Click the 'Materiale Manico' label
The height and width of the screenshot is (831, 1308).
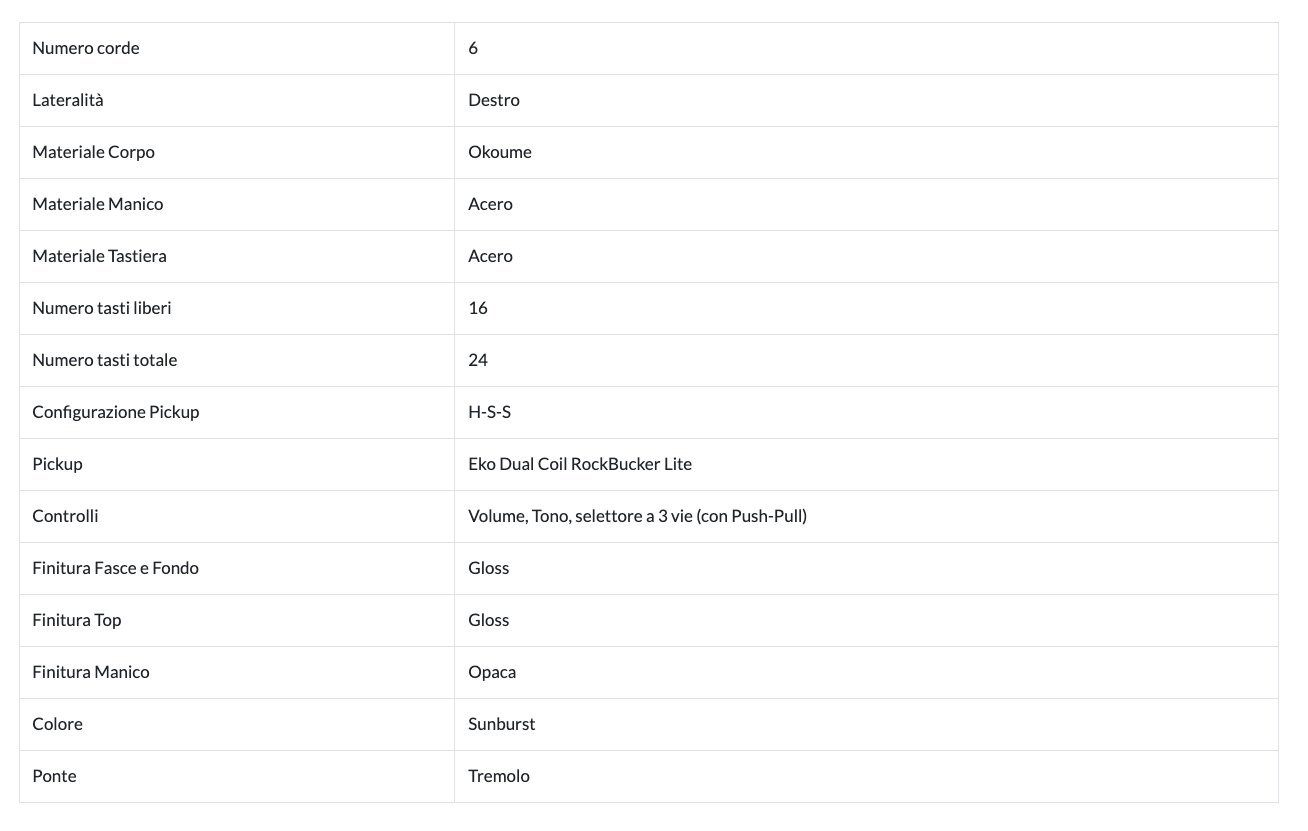point(98,204)
